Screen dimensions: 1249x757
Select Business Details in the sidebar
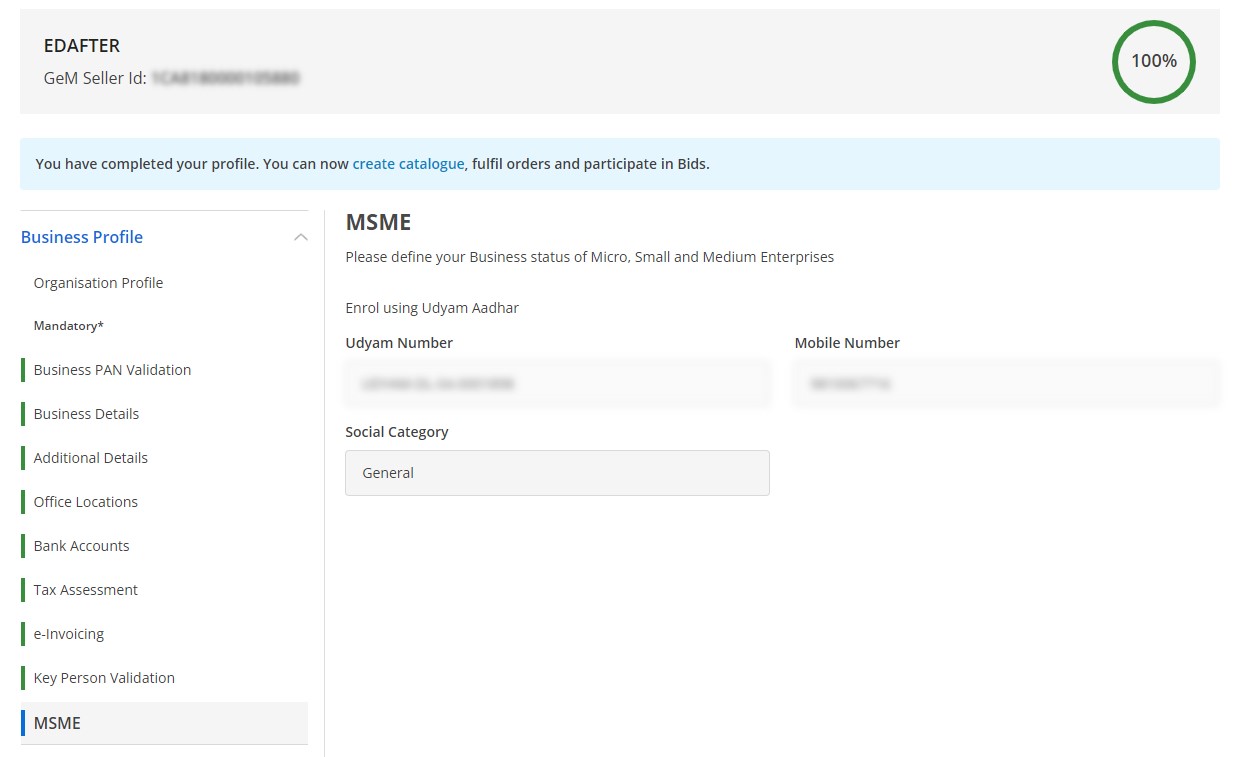tap(86, 414)
